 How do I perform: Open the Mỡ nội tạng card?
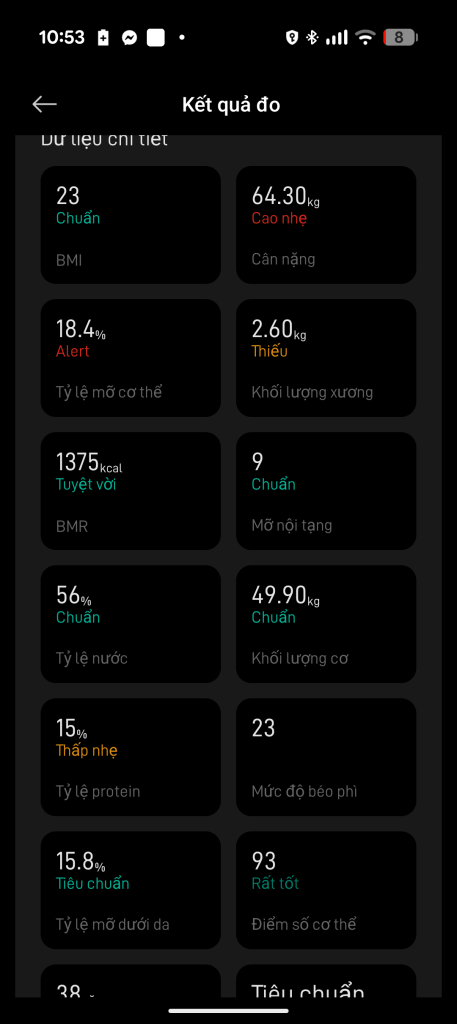point(326,491)
